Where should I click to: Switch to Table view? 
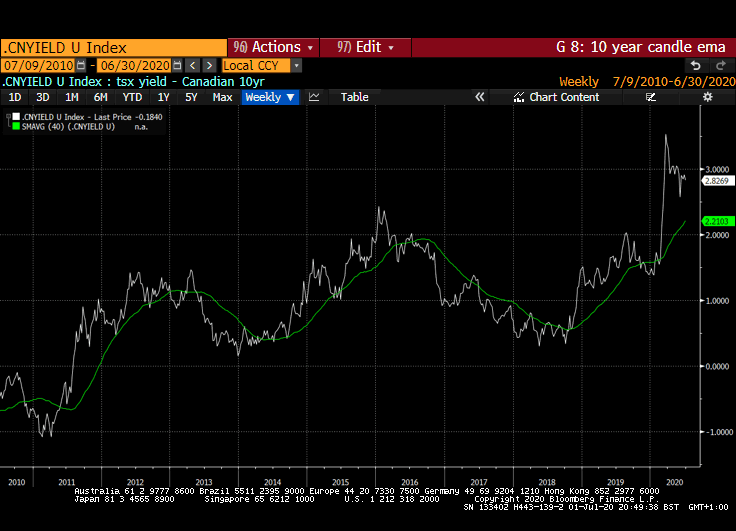354,97
